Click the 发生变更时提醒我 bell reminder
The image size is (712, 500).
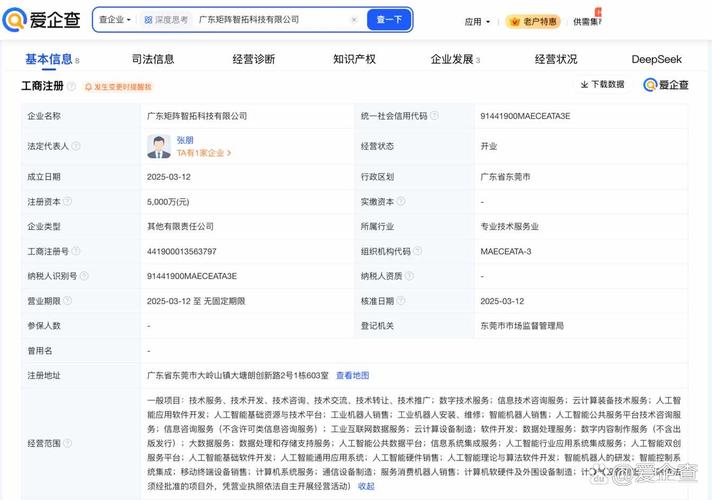pyautogui.click(x=118, y=87)
